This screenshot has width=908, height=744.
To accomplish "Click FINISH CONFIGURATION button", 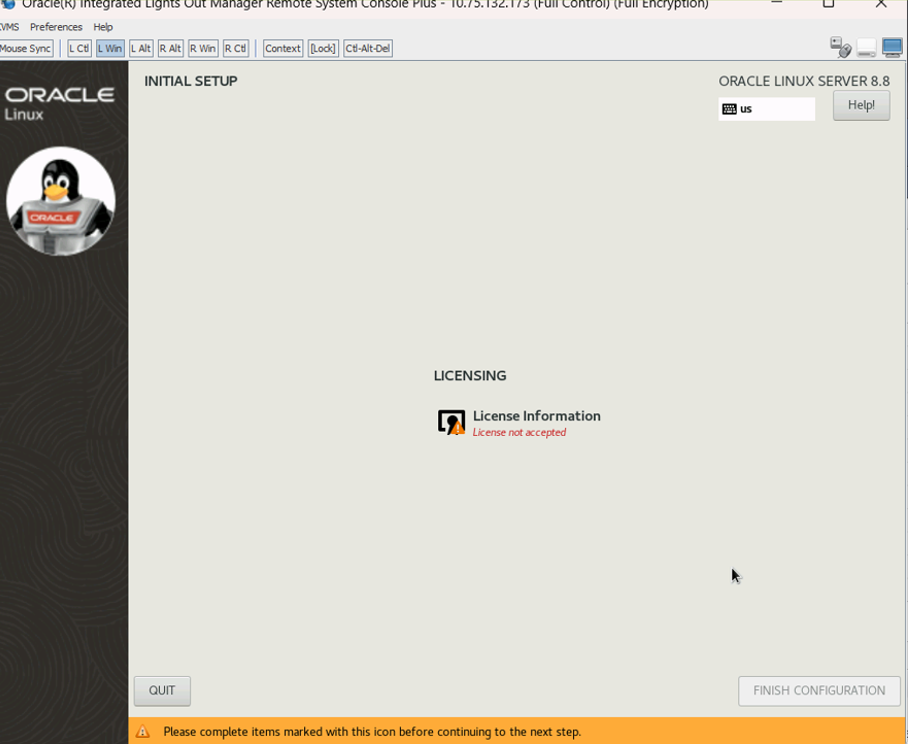I will click(819, 691).
